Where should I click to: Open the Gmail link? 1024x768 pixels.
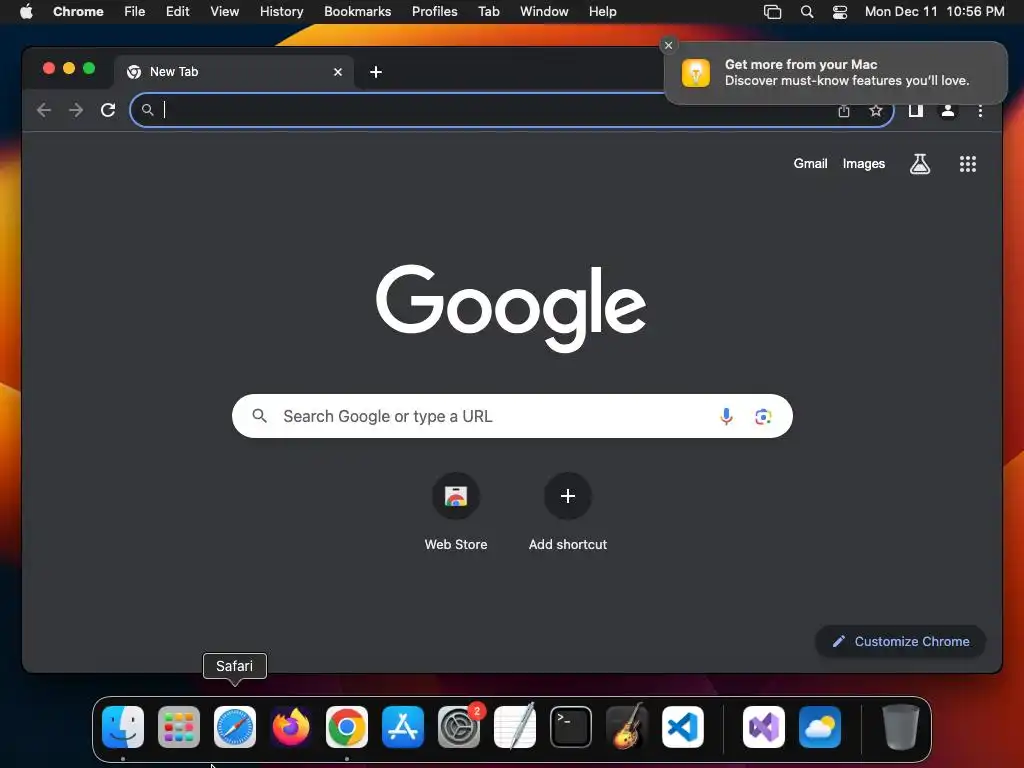coord(810,164)
